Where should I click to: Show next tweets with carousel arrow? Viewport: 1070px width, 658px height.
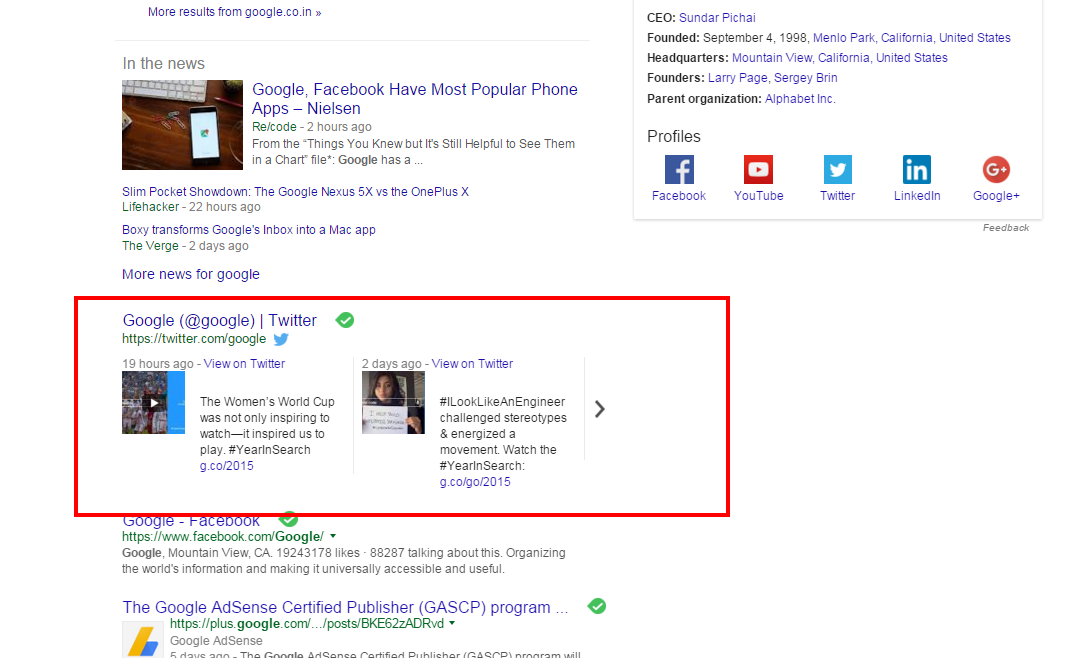tap(599, 409)
